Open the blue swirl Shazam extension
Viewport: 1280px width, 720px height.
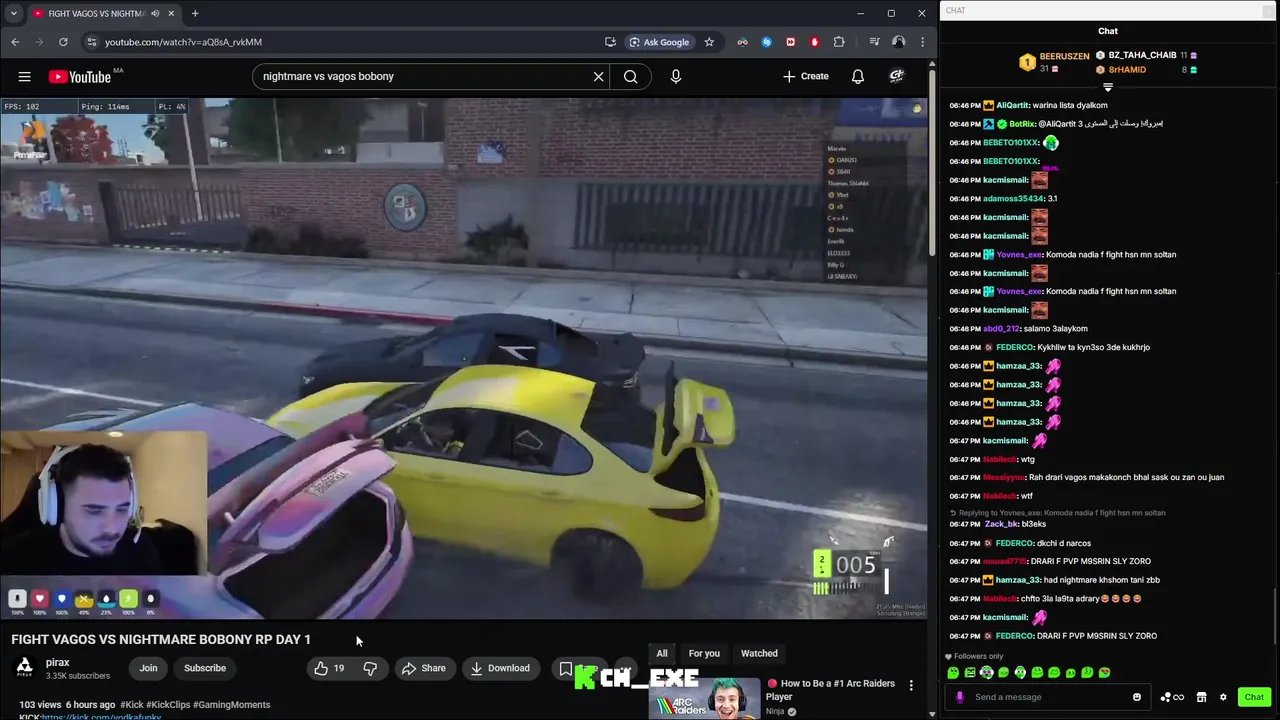tap(767, 42)
